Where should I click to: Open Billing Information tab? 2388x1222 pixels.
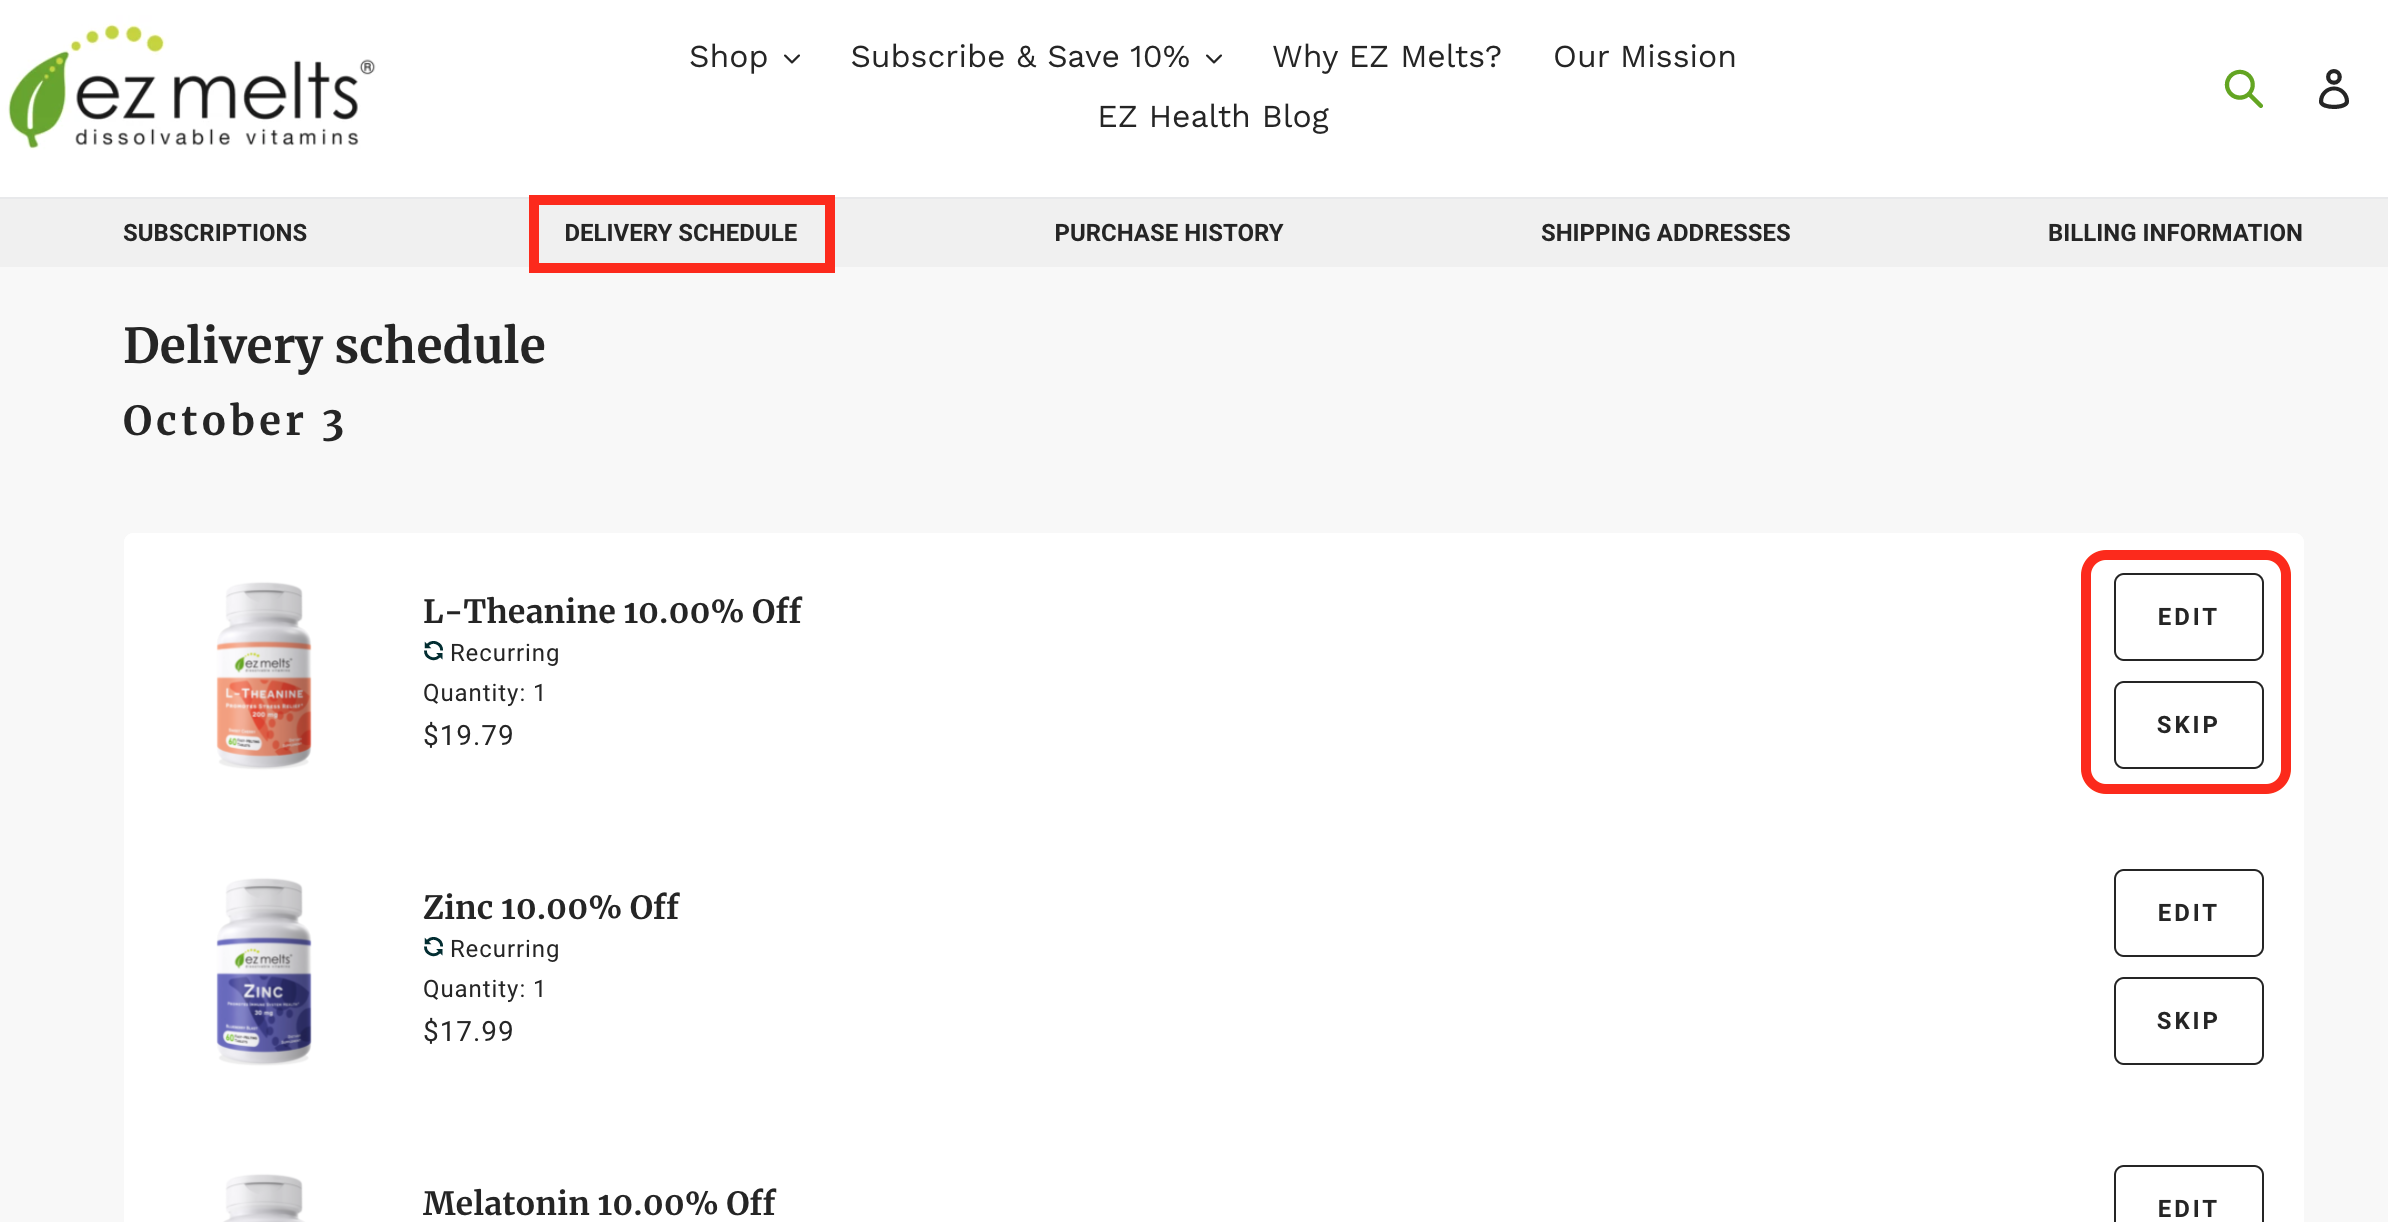pos(2175,233)
